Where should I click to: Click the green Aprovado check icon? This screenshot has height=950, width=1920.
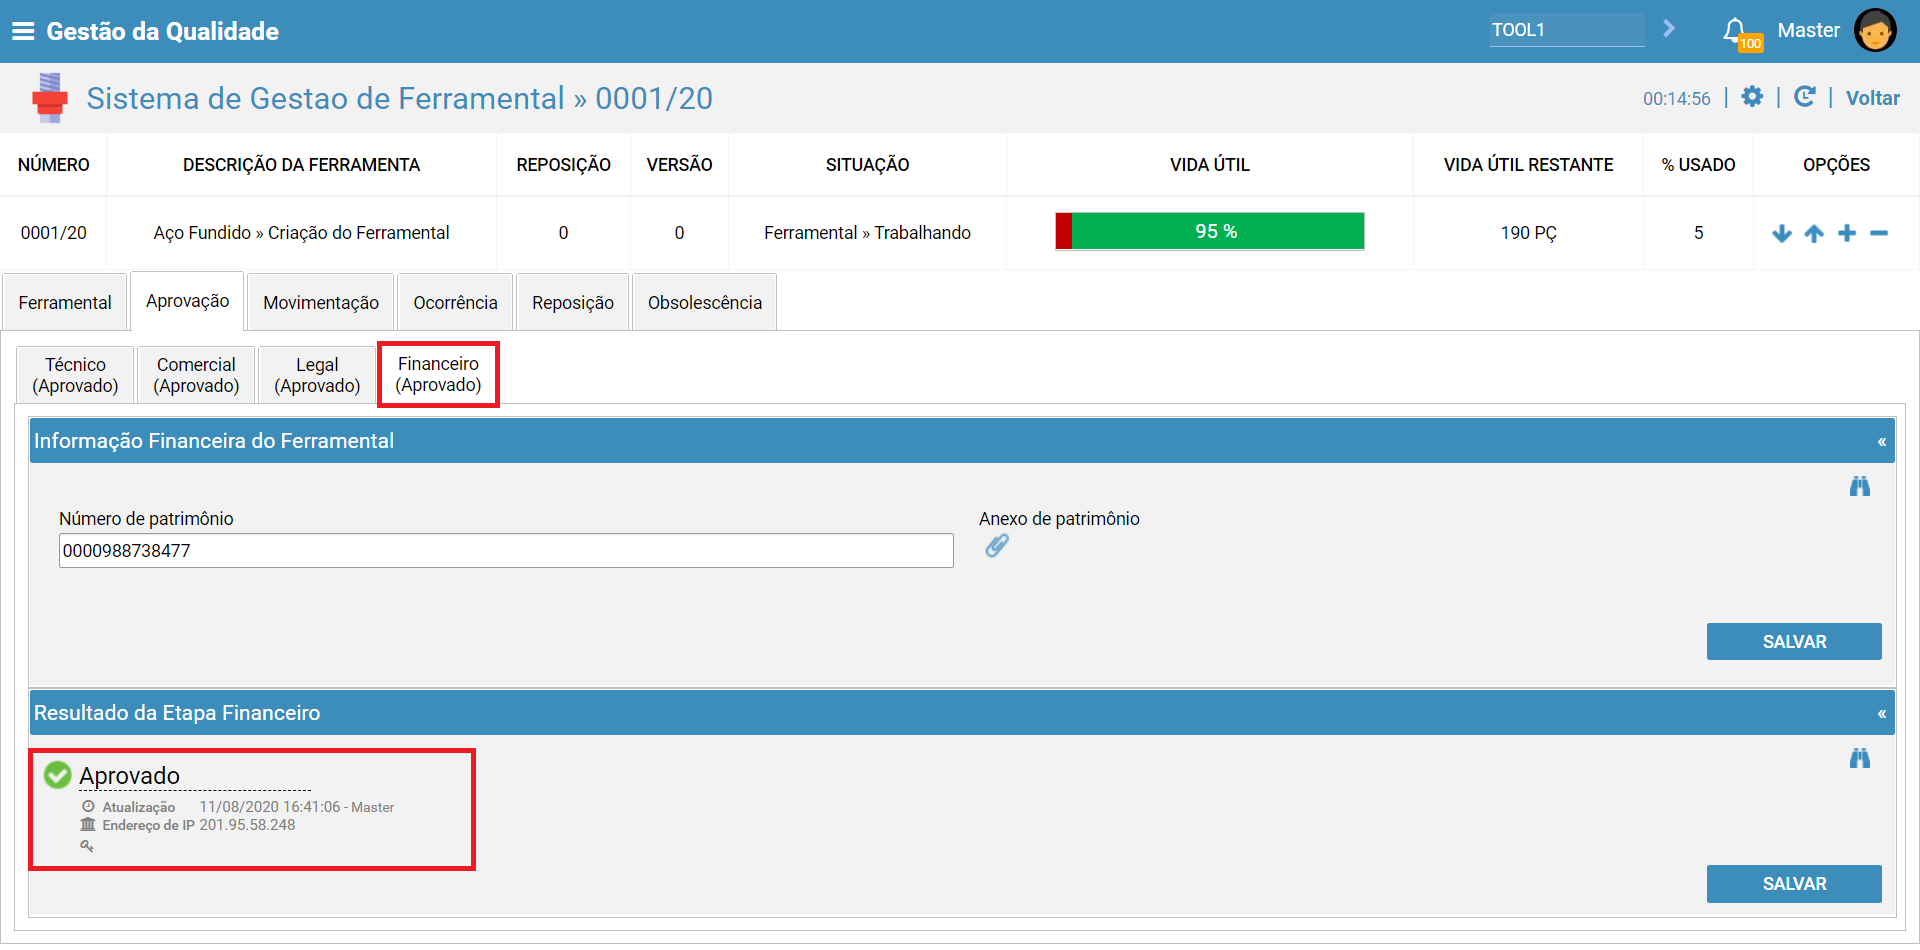[x=58, y=775]
